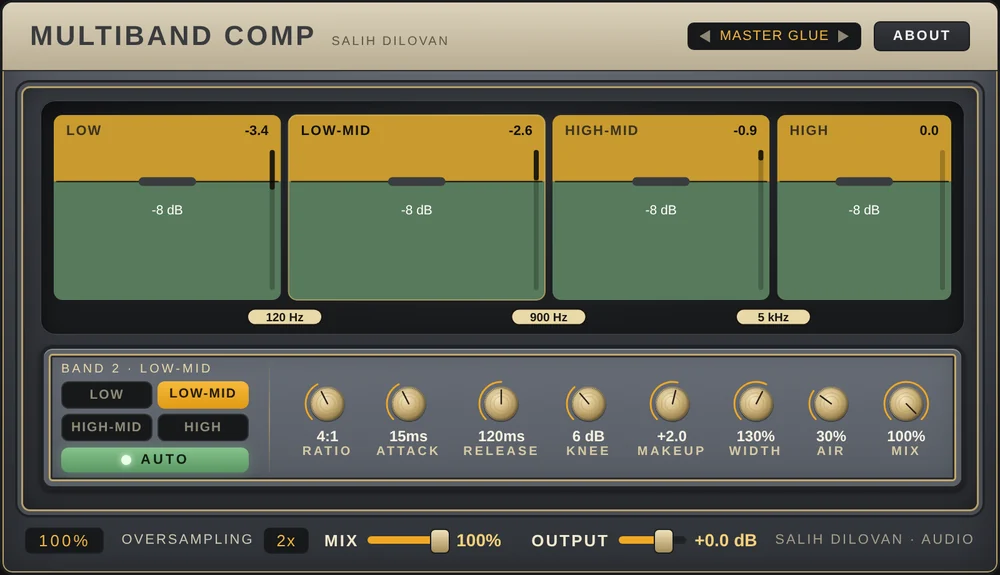Click the band MIX knob
Screen dimensions: 1000x575
click(x=906, y=404)
